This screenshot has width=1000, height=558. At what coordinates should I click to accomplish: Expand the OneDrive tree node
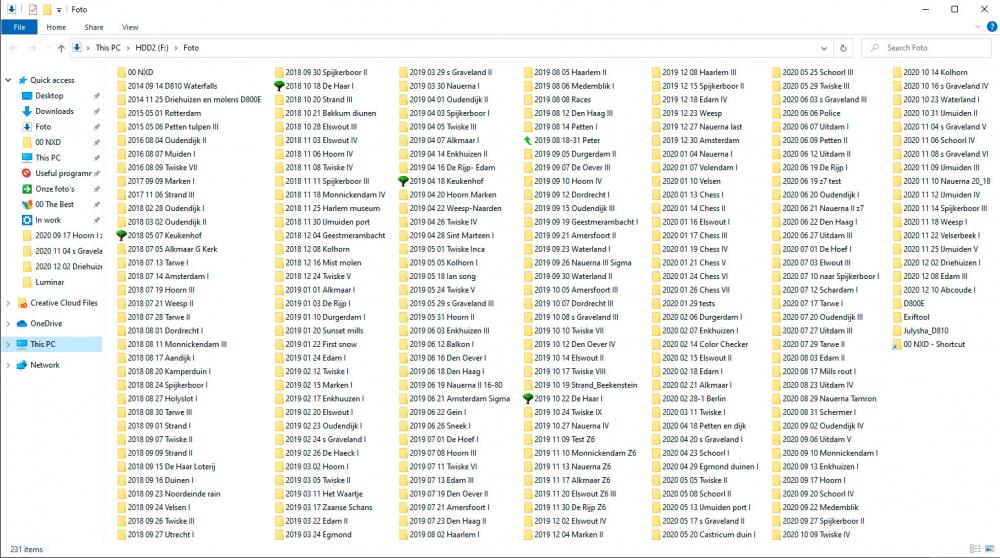pyautogui.click(x=8, y=324)
